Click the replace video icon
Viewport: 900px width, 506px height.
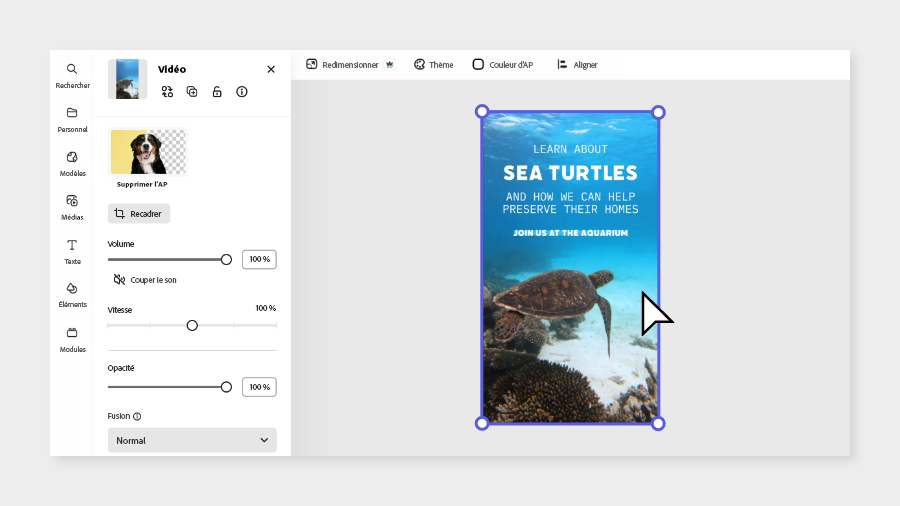(x=167, y=92)
